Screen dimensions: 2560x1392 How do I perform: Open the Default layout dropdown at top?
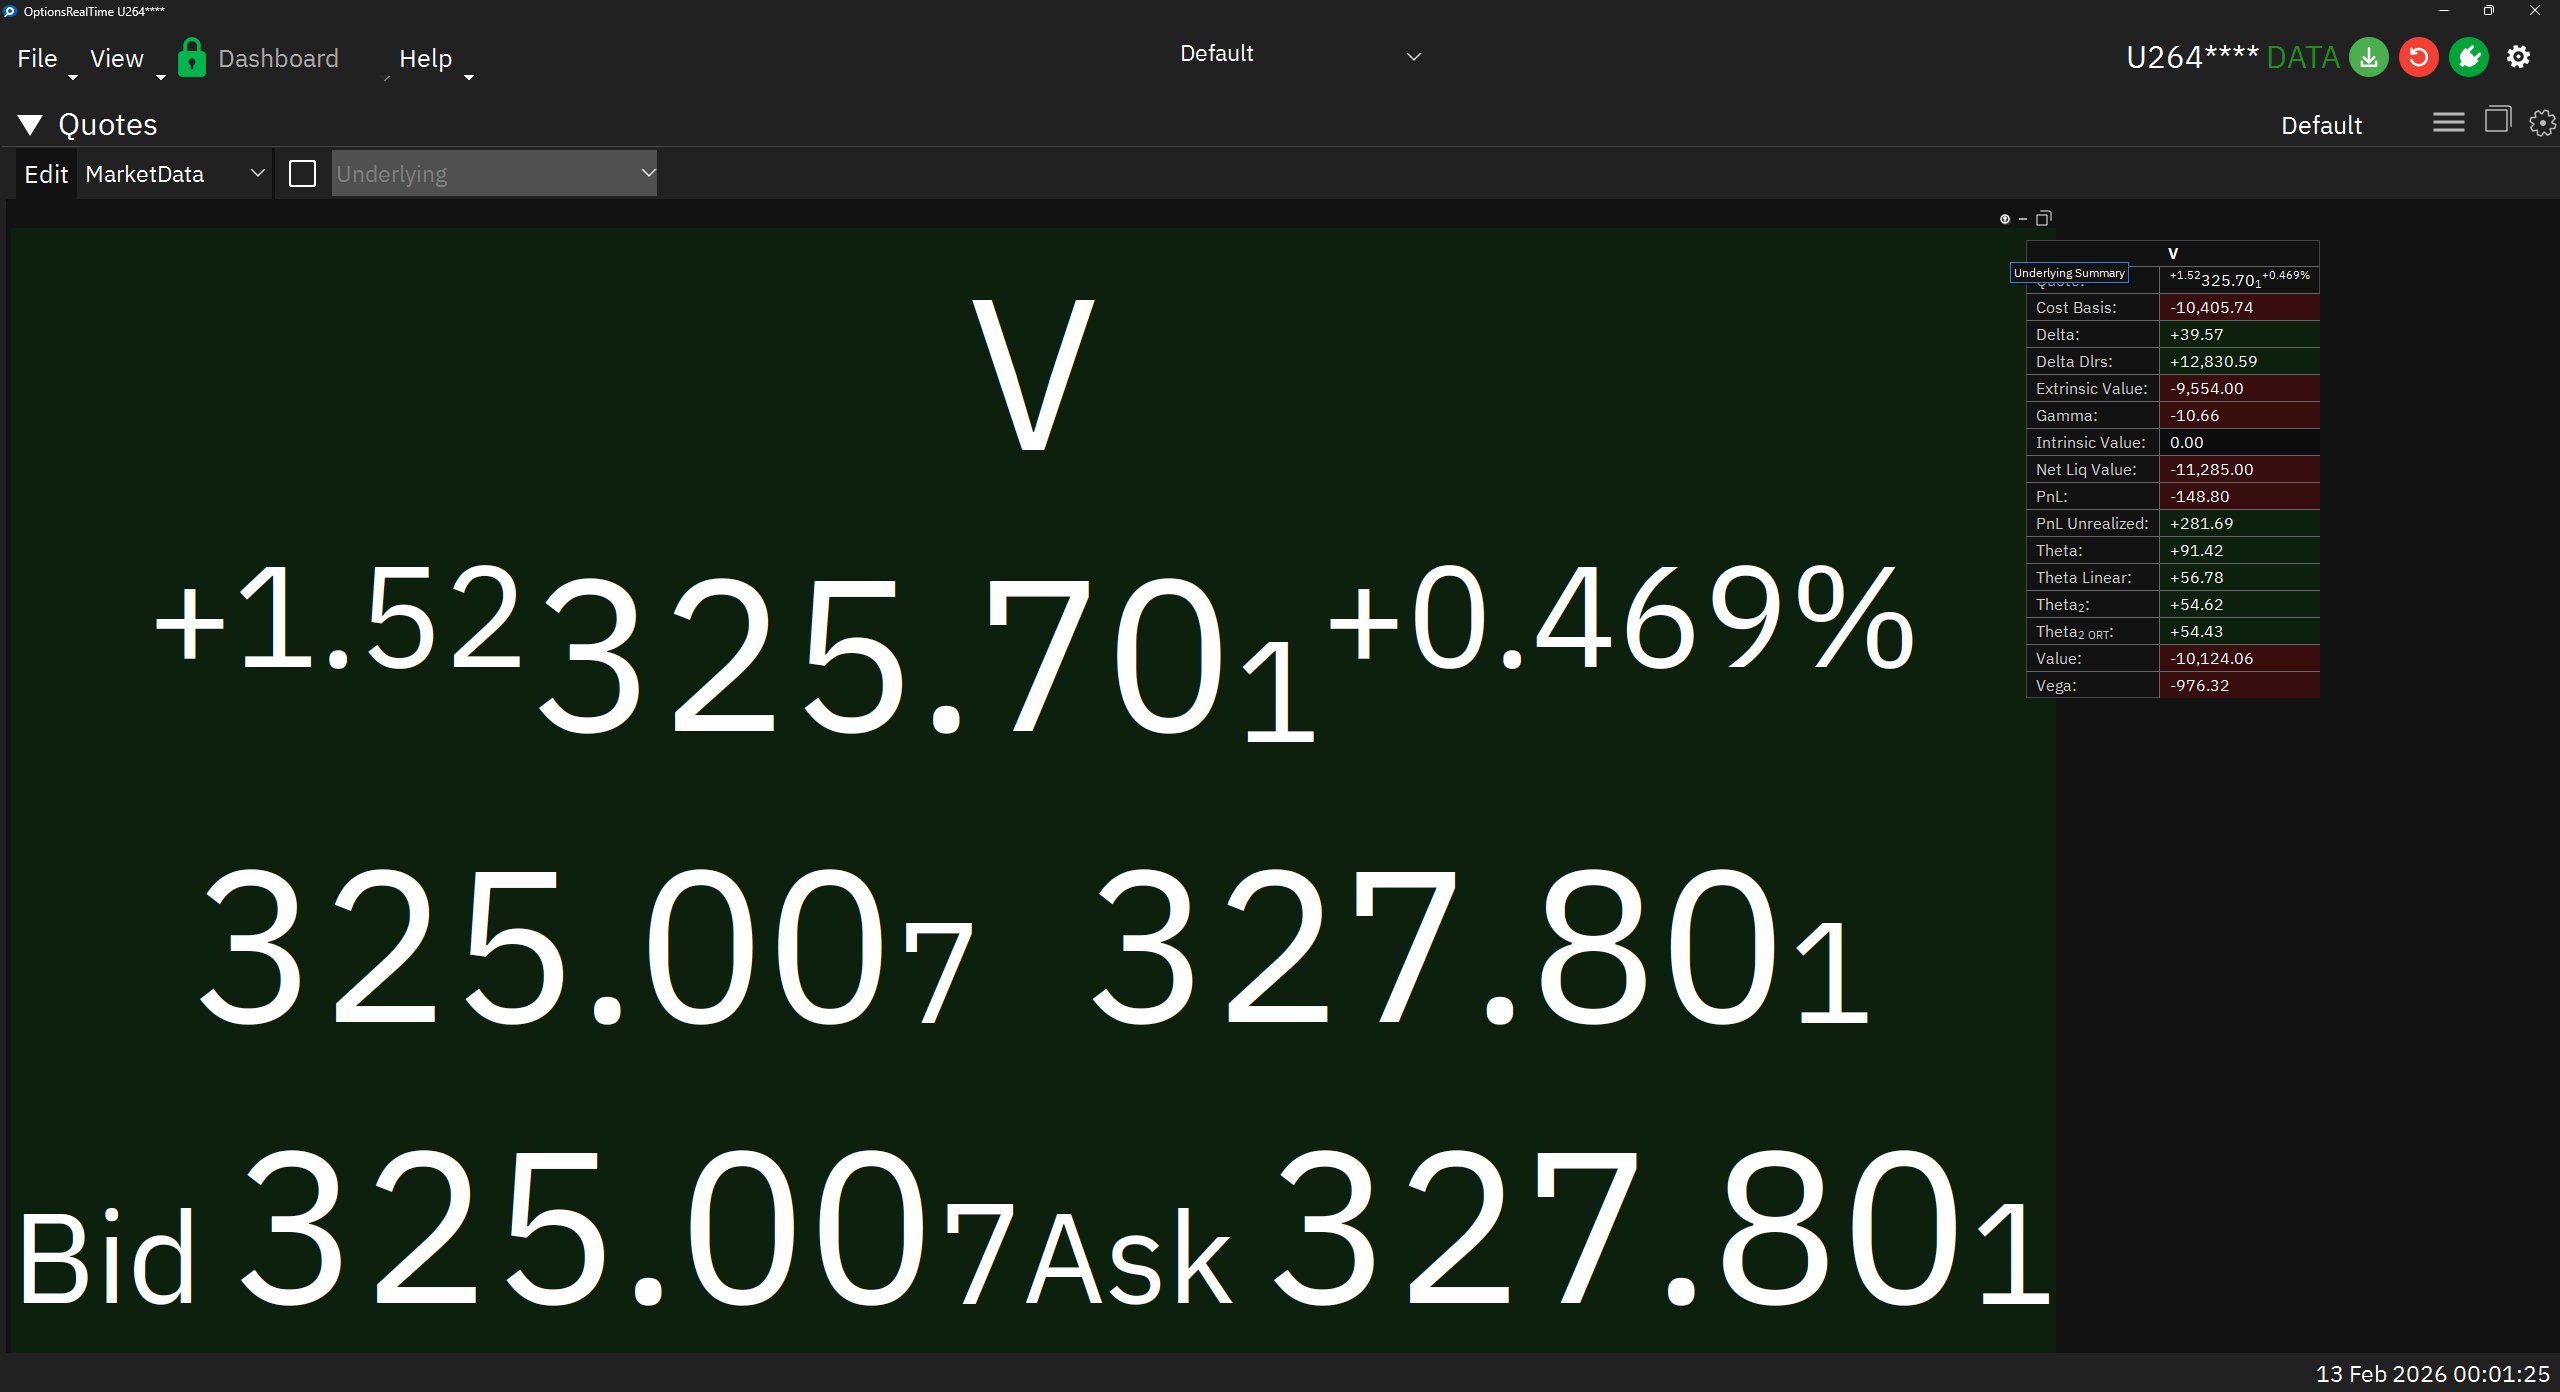tap(1300, 55)
